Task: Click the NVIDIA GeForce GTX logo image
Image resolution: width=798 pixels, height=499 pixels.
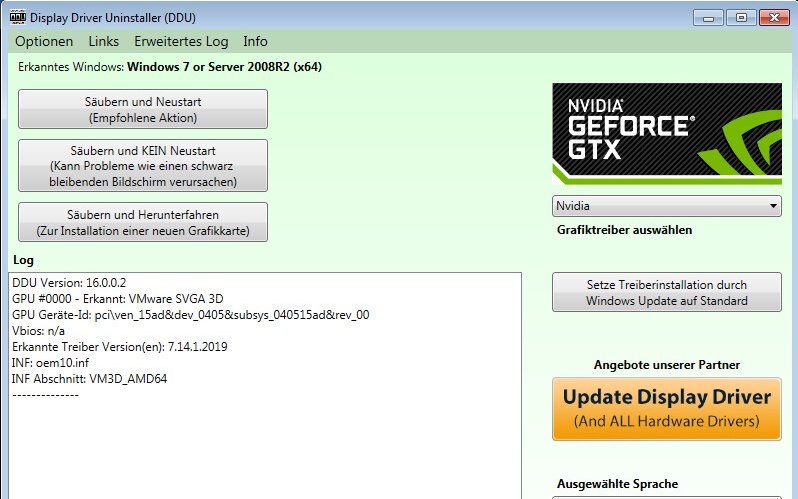Action: pyautogui.click(x=667, y=134)
